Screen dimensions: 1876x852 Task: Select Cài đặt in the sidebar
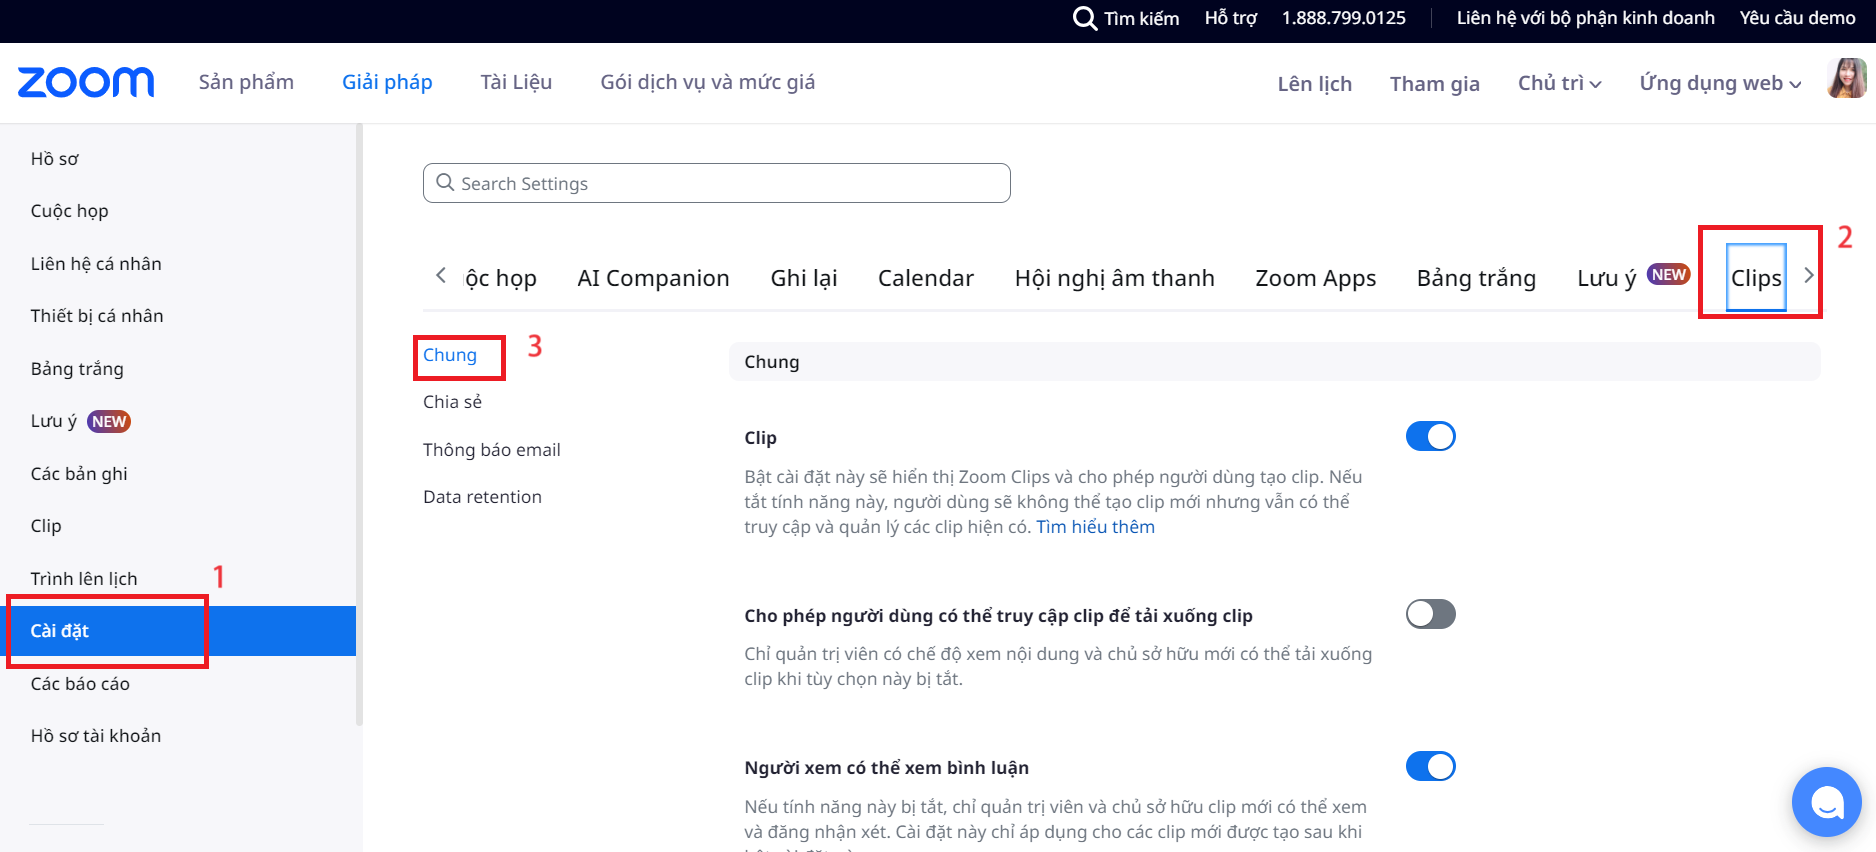(60, 631)
